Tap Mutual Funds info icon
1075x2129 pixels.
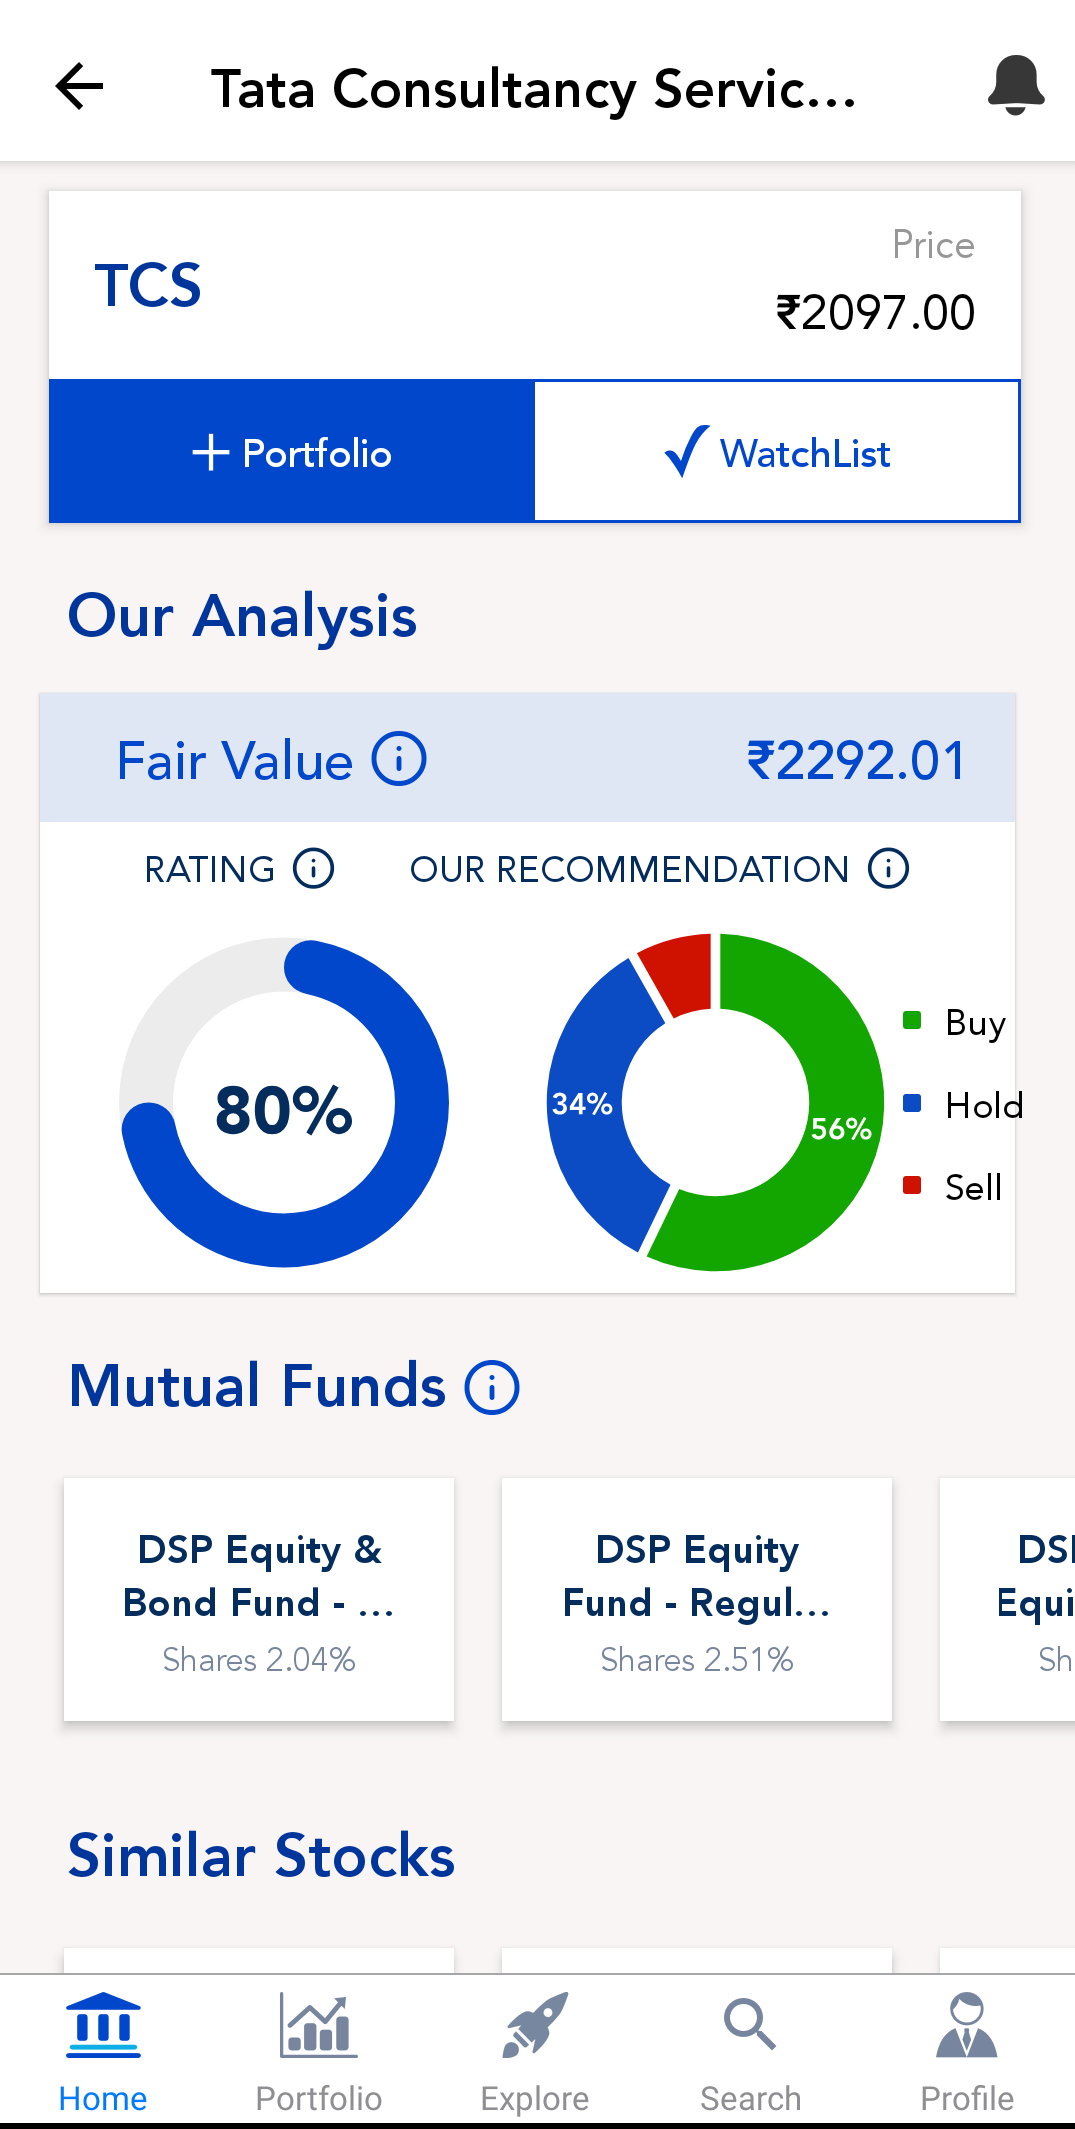492,1387
